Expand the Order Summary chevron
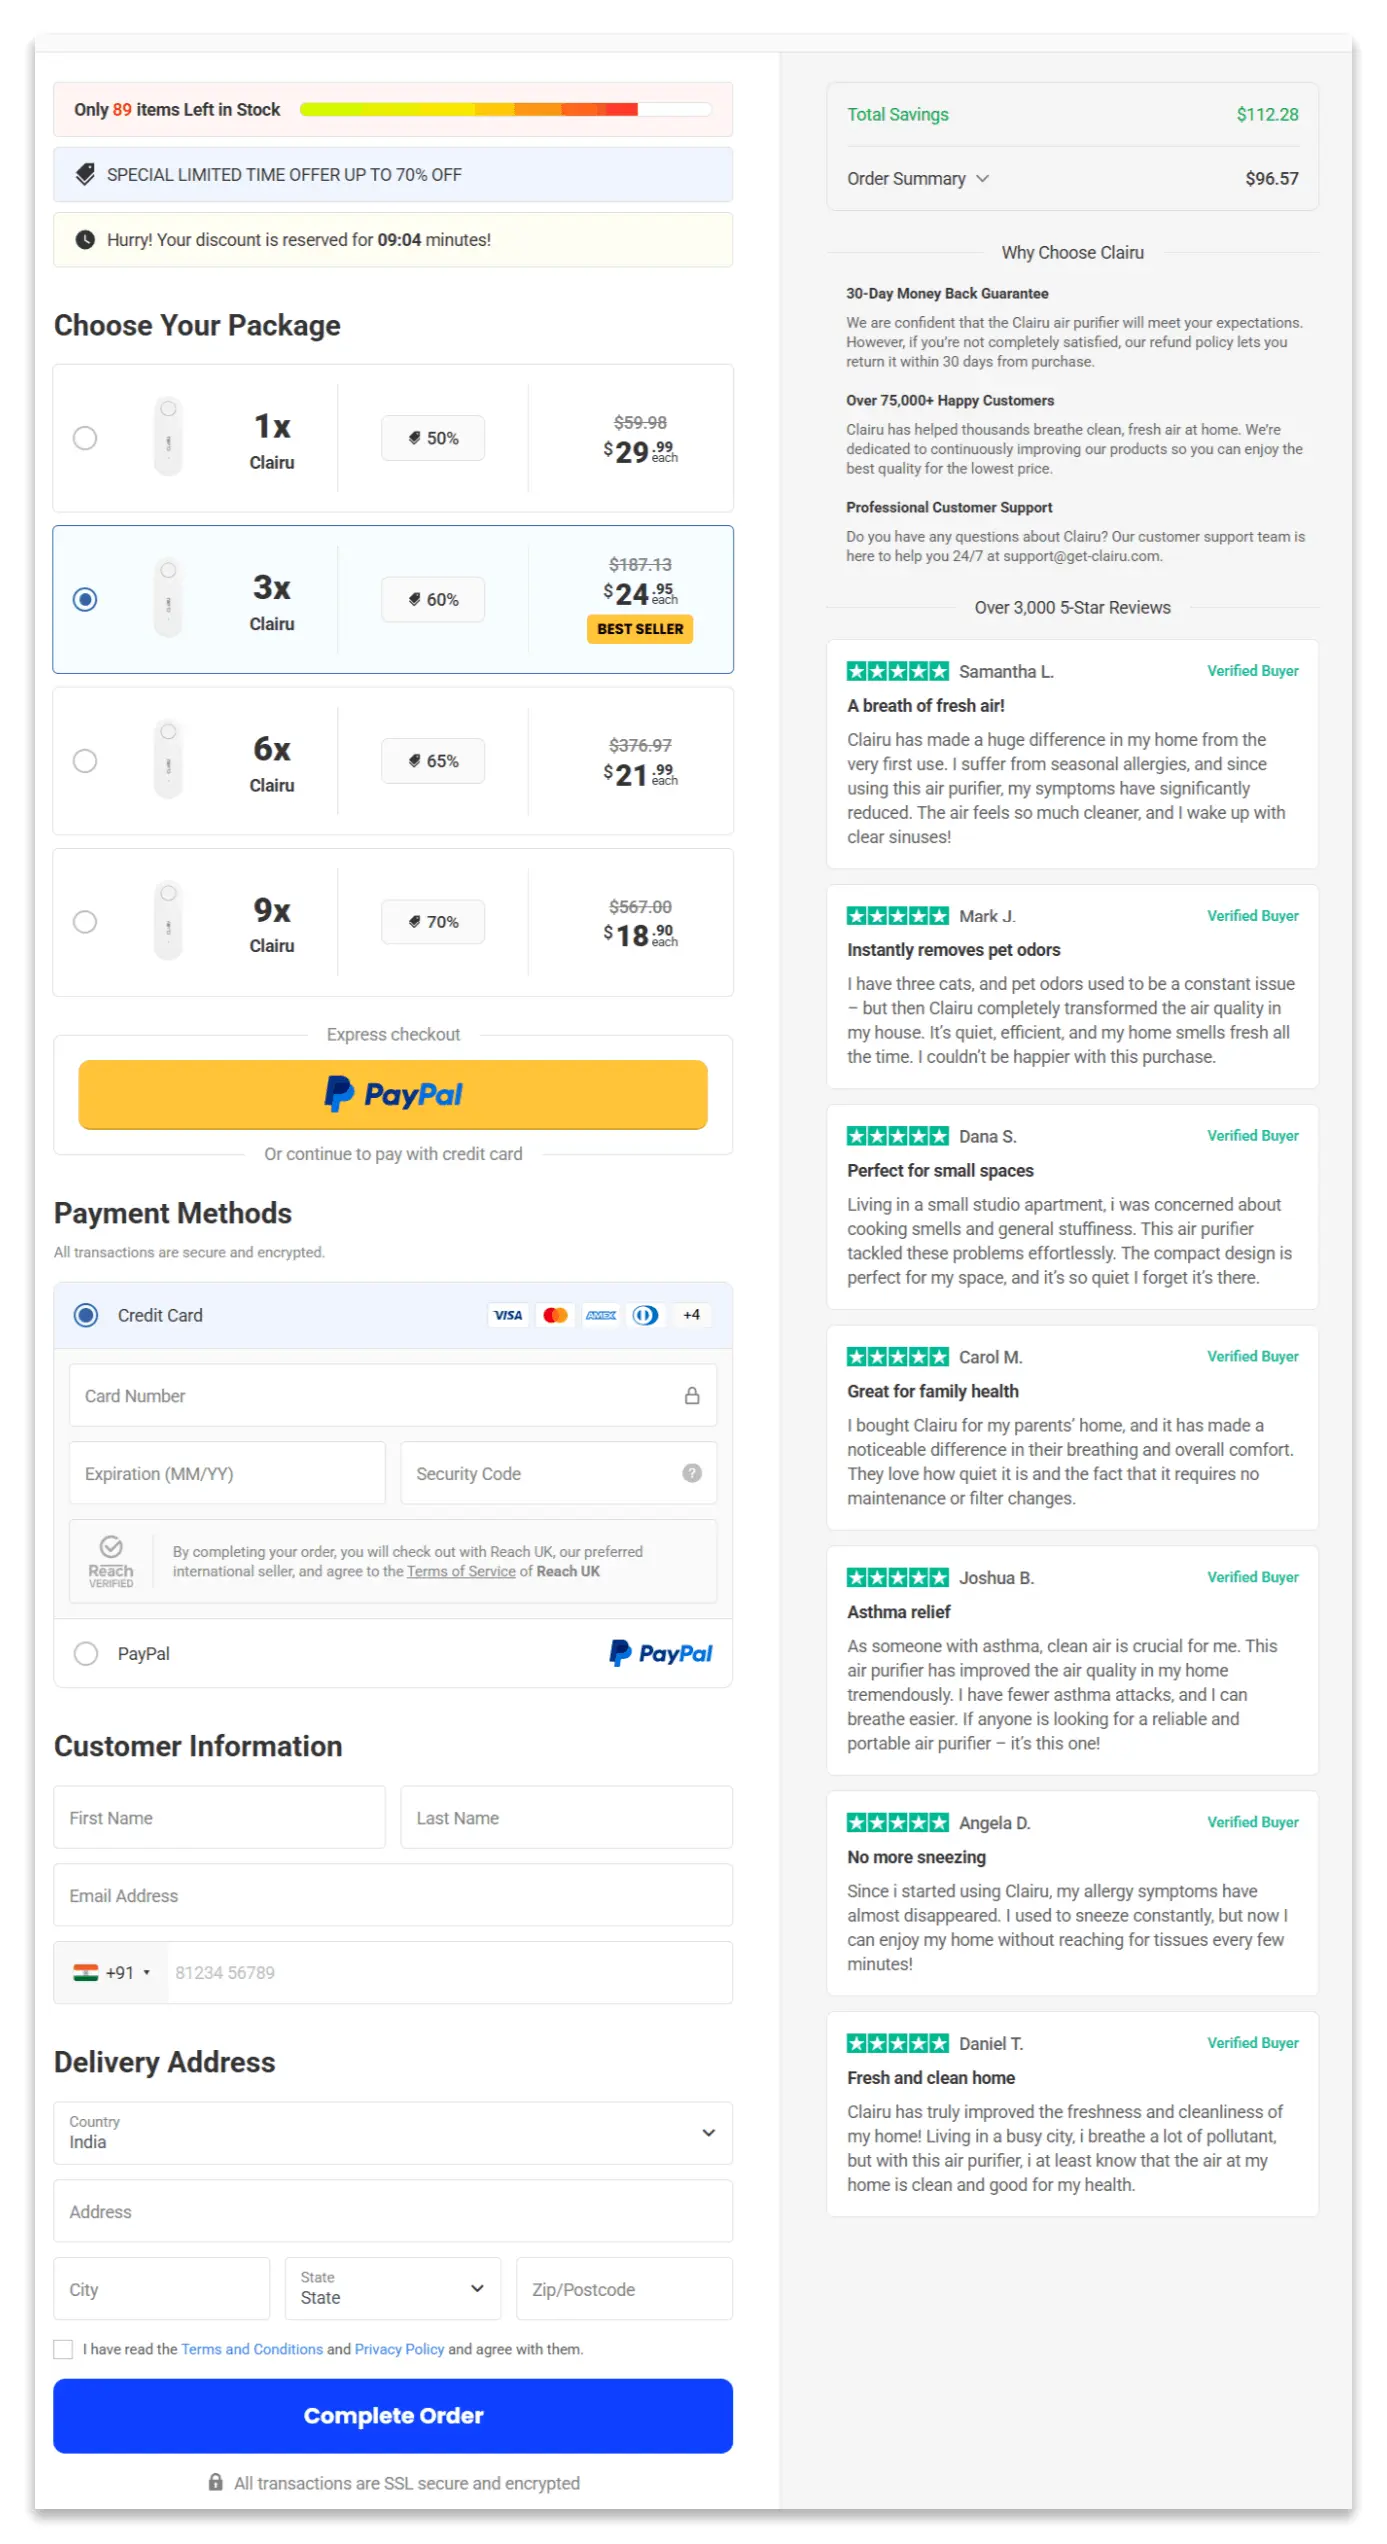The height and width of the screenshot is (2544, 1387). tap(983, 178)
